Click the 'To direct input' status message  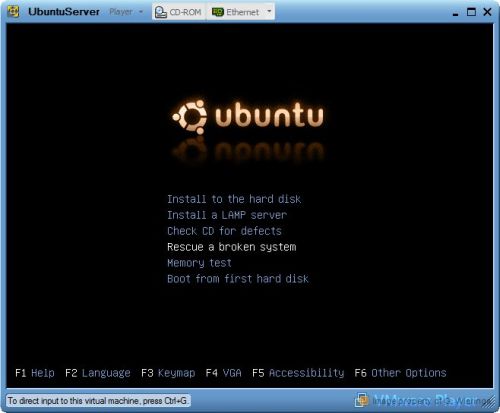click(98, 400)
